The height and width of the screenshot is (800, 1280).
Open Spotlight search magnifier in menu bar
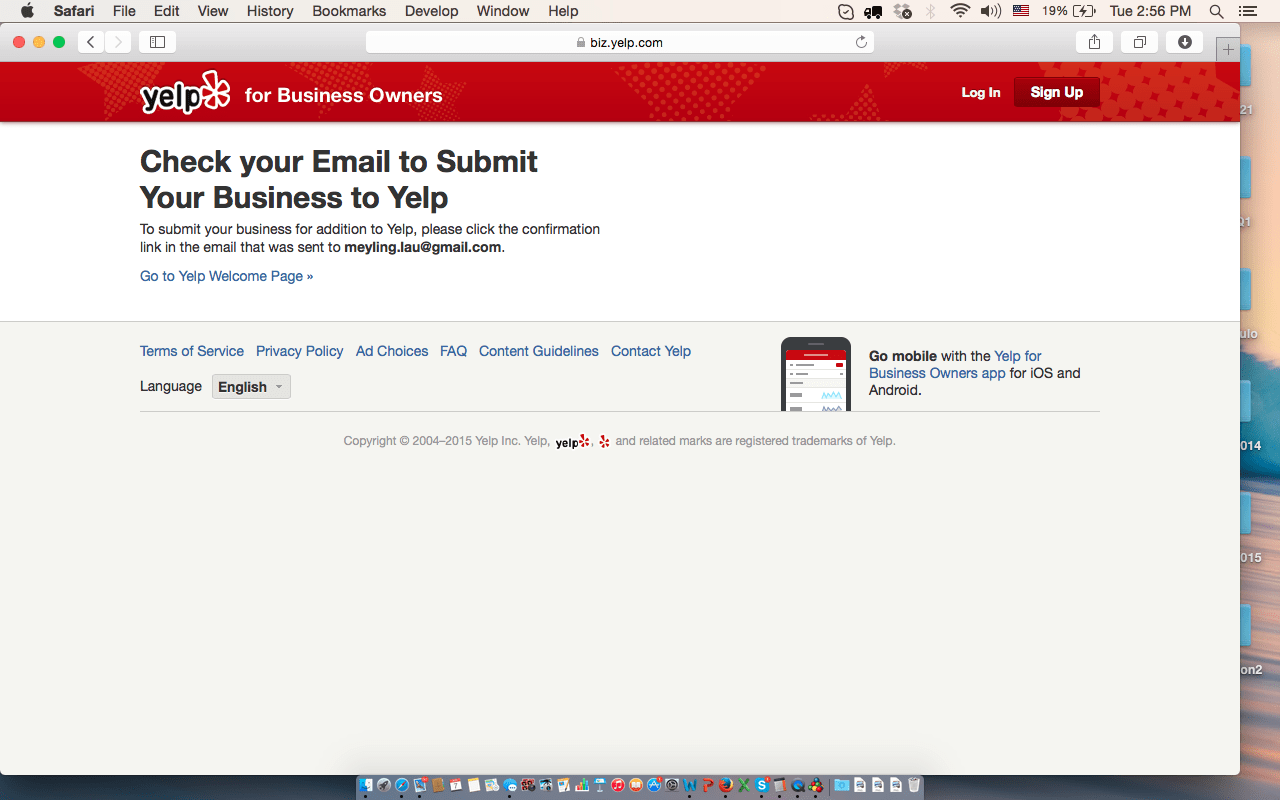1217,11
